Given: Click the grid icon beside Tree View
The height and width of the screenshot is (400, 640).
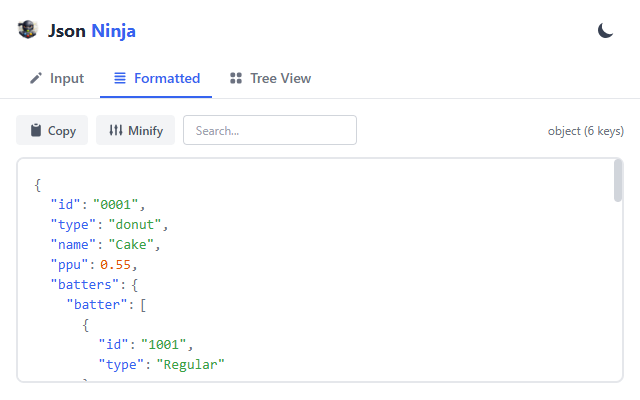Looking at the screenshot, I should 236,78.
